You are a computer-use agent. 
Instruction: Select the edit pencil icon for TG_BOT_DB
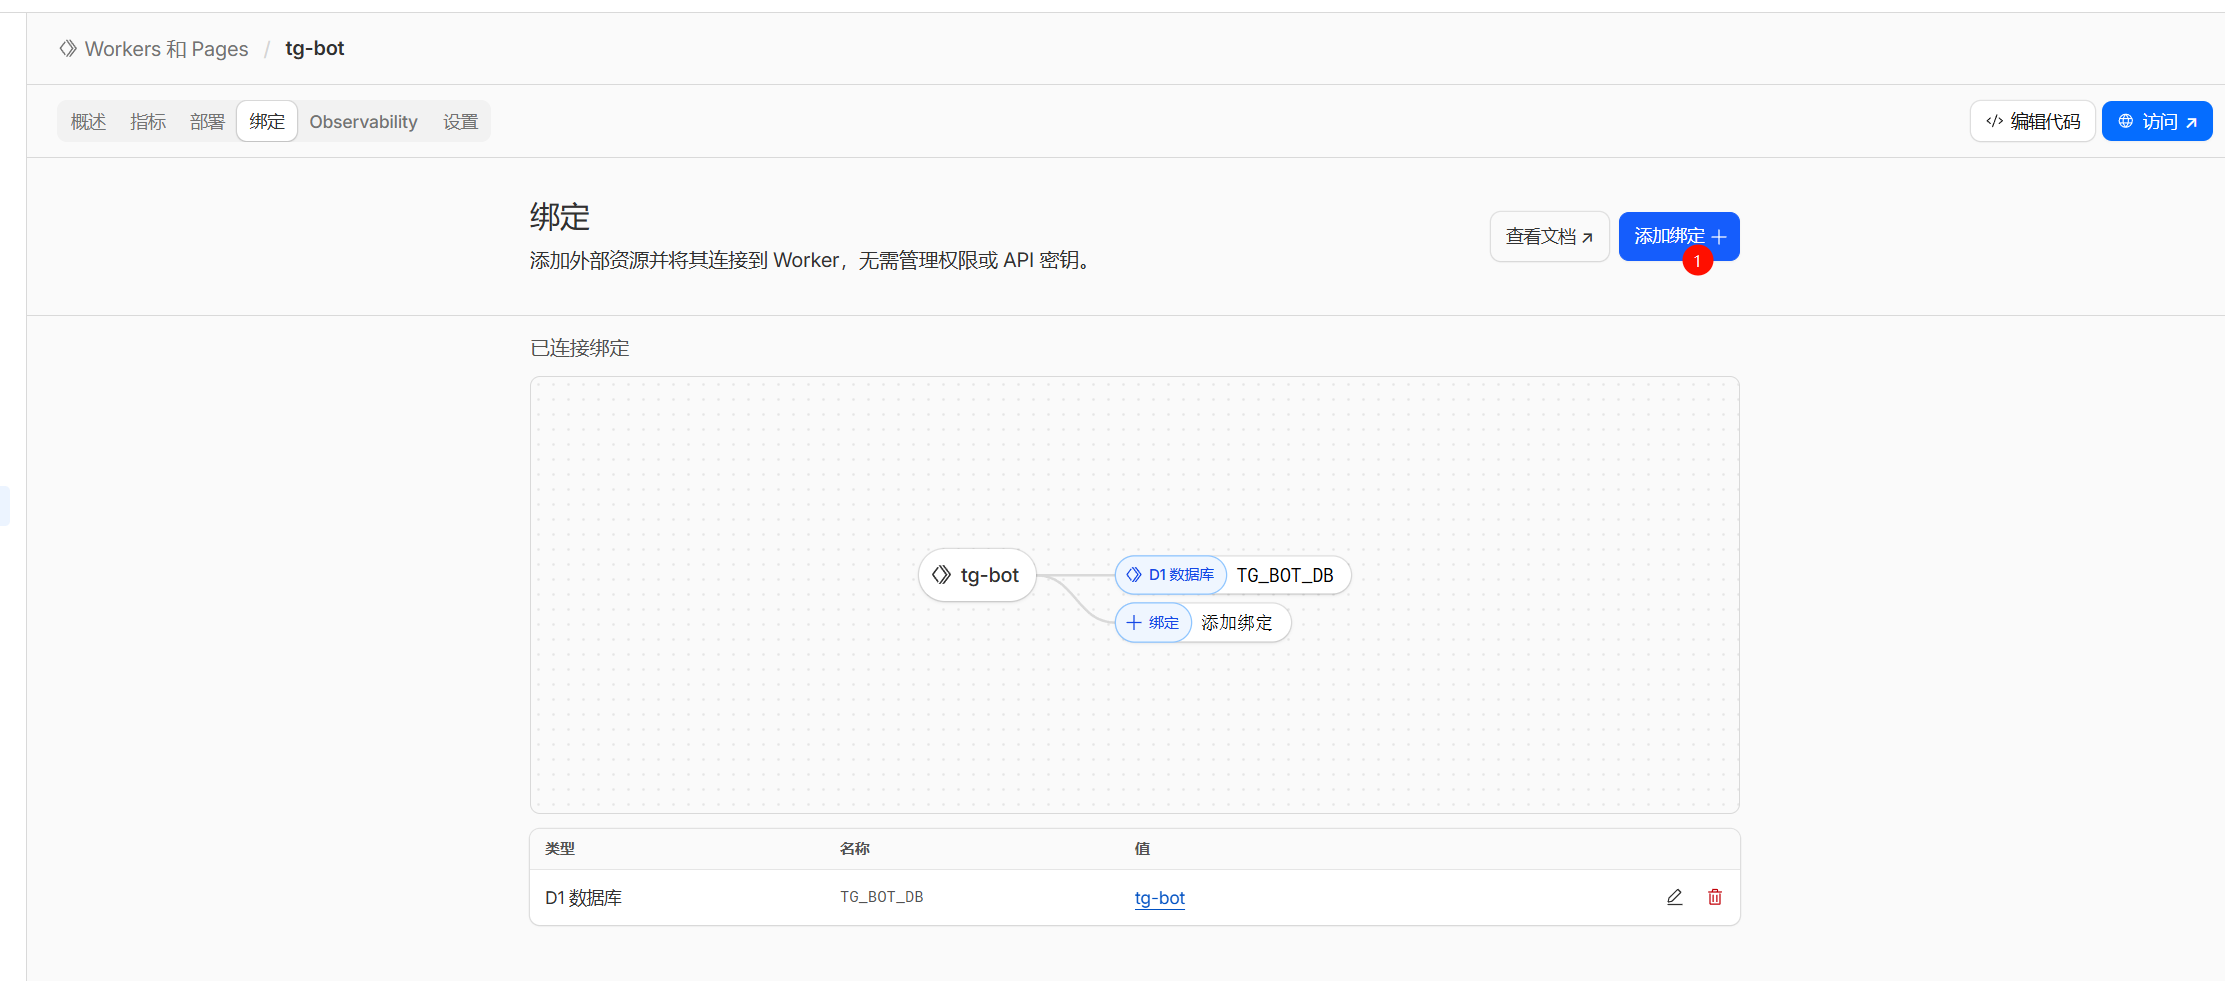pos(1675,897)
